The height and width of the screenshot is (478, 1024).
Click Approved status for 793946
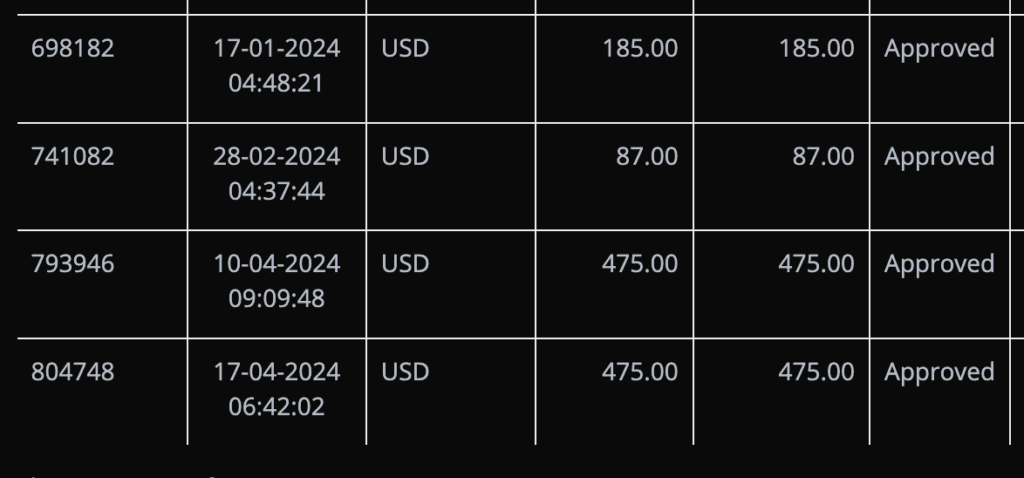point(939,265)
